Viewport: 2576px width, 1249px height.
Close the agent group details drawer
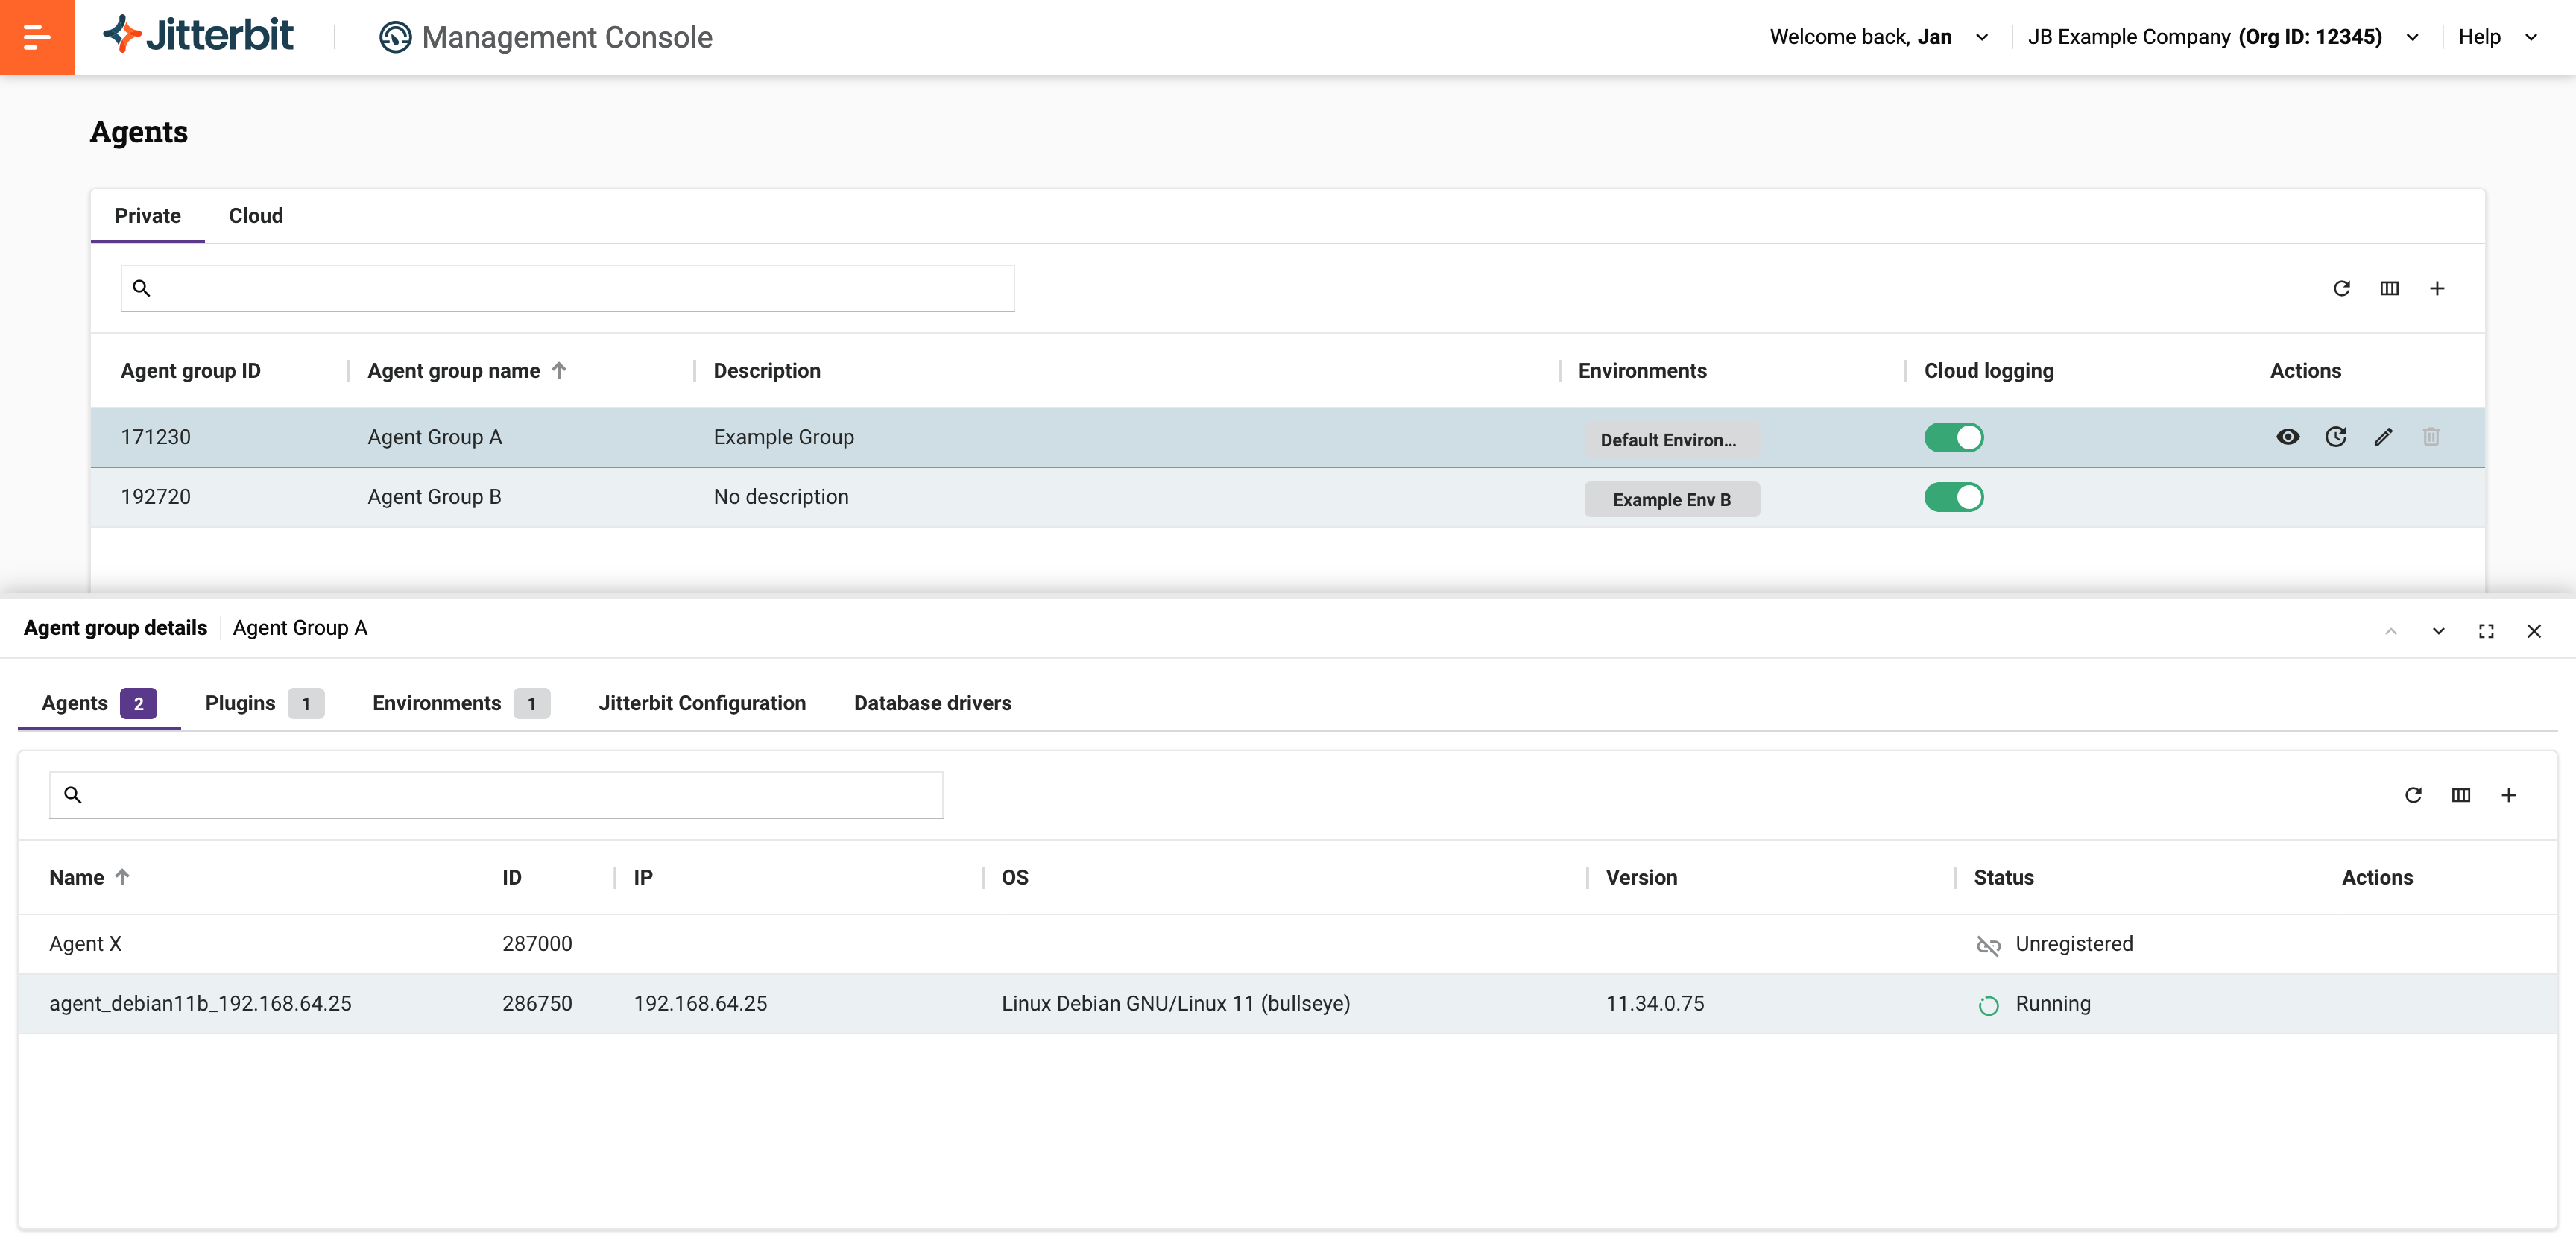(2534, 631)
